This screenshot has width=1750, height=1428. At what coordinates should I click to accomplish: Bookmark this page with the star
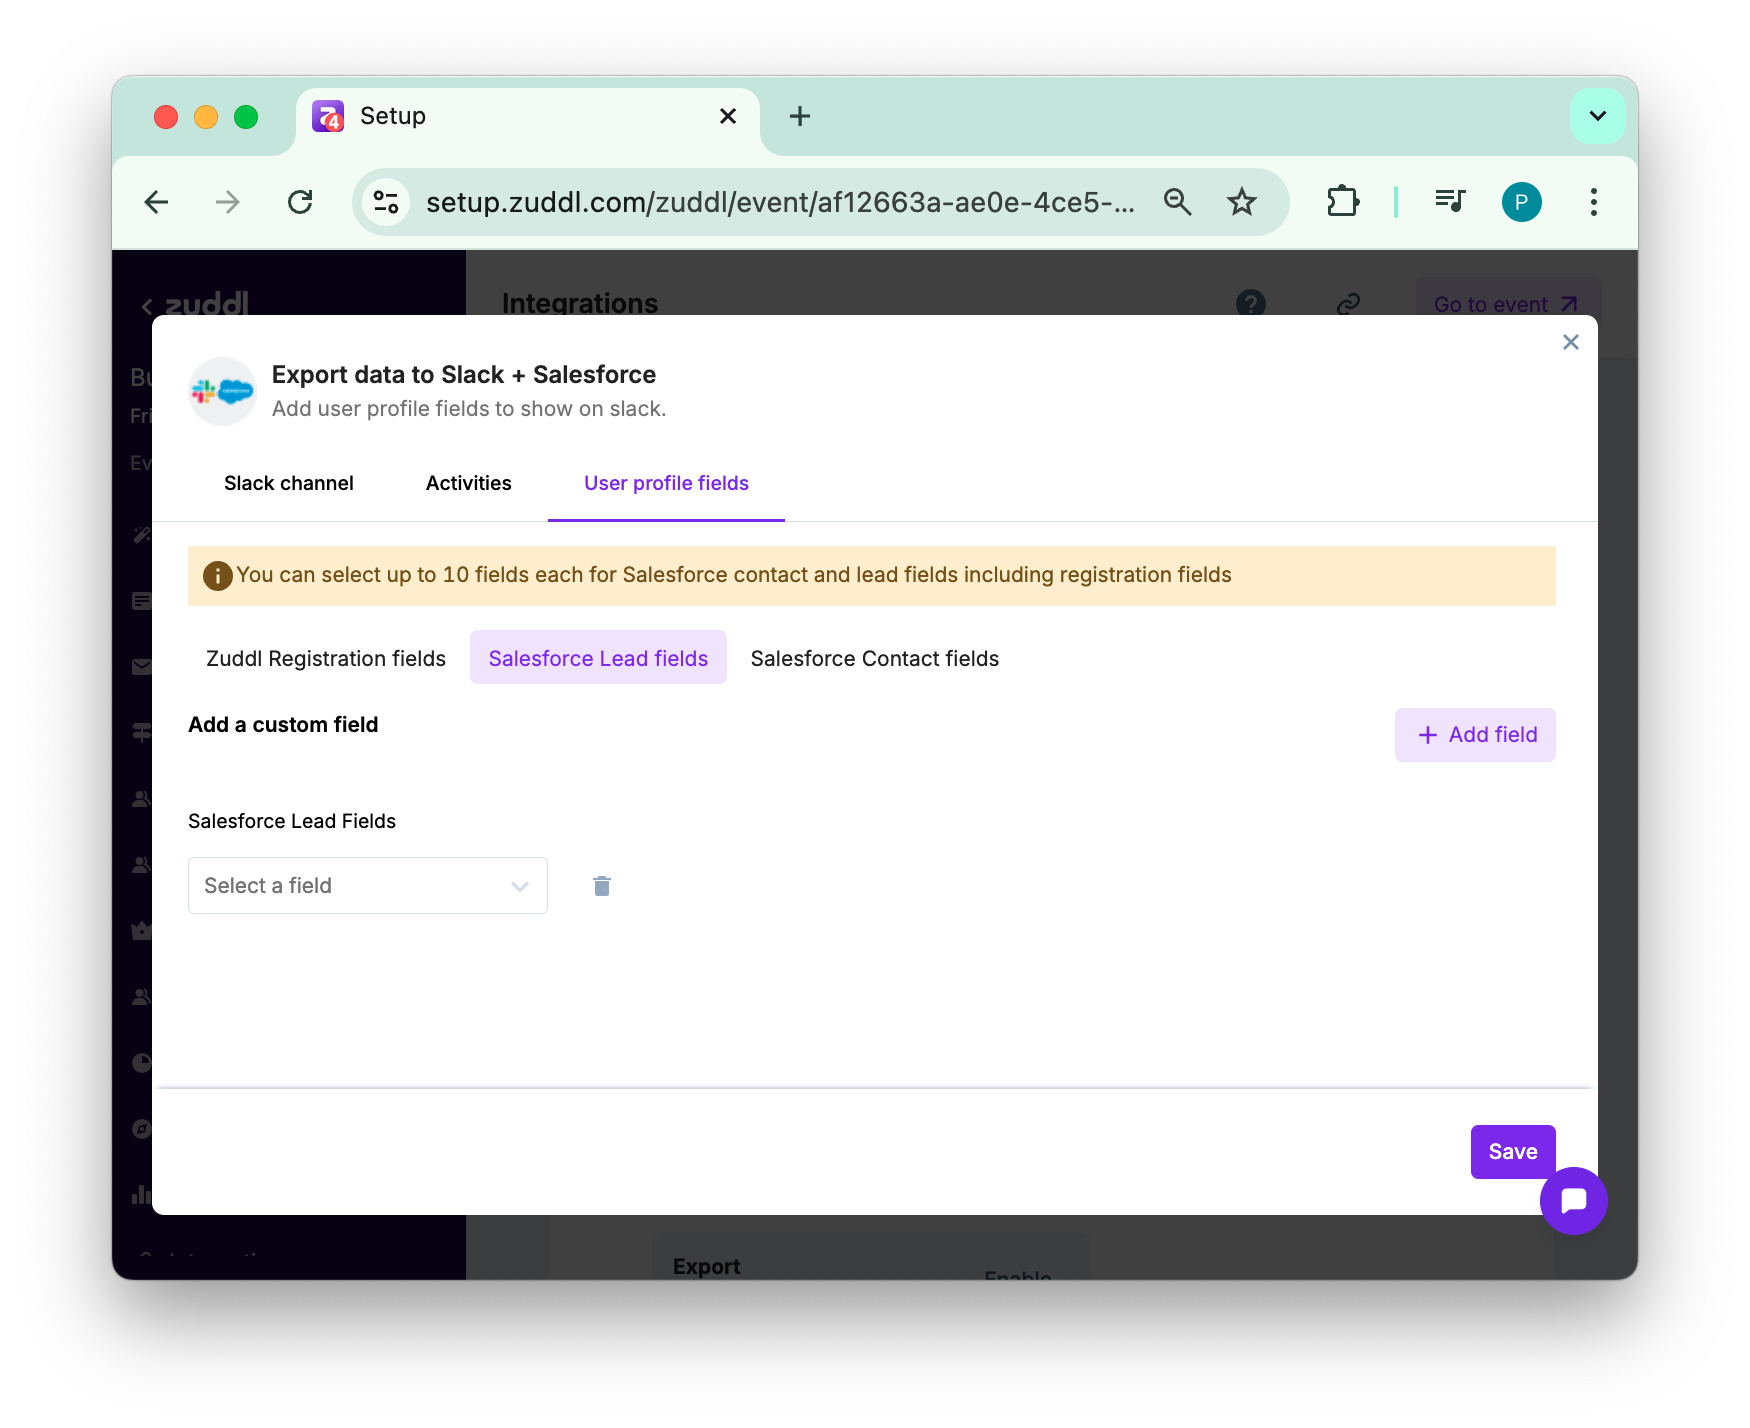point(1242,202)
